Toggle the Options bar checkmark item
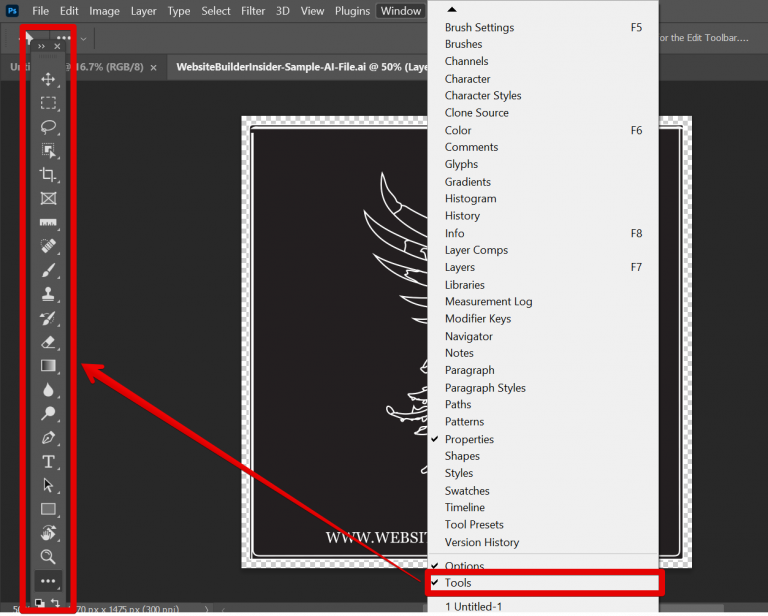Screen dimensions: 768x616 click(543, 566)
